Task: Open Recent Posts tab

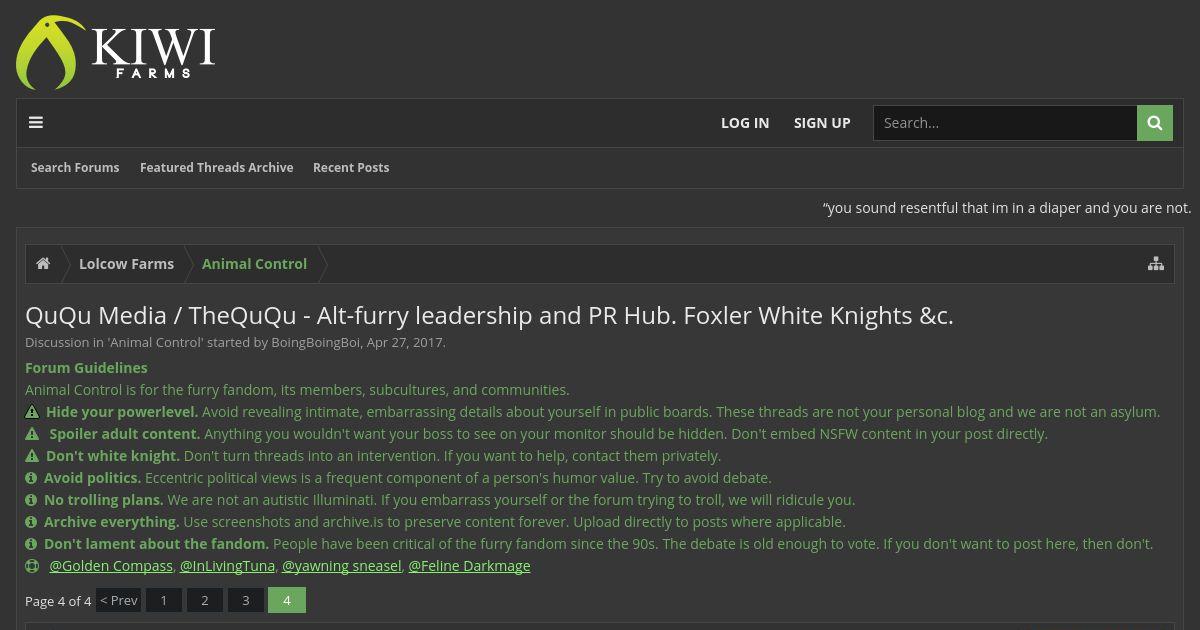Action: pyautogui.click(x=351, y=168)
